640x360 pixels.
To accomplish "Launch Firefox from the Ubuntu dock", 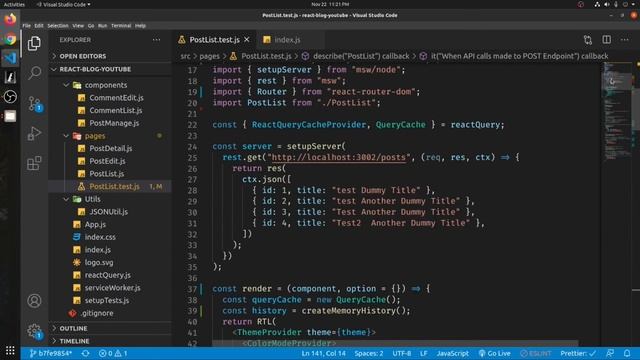I will click(x=10, y=19).
